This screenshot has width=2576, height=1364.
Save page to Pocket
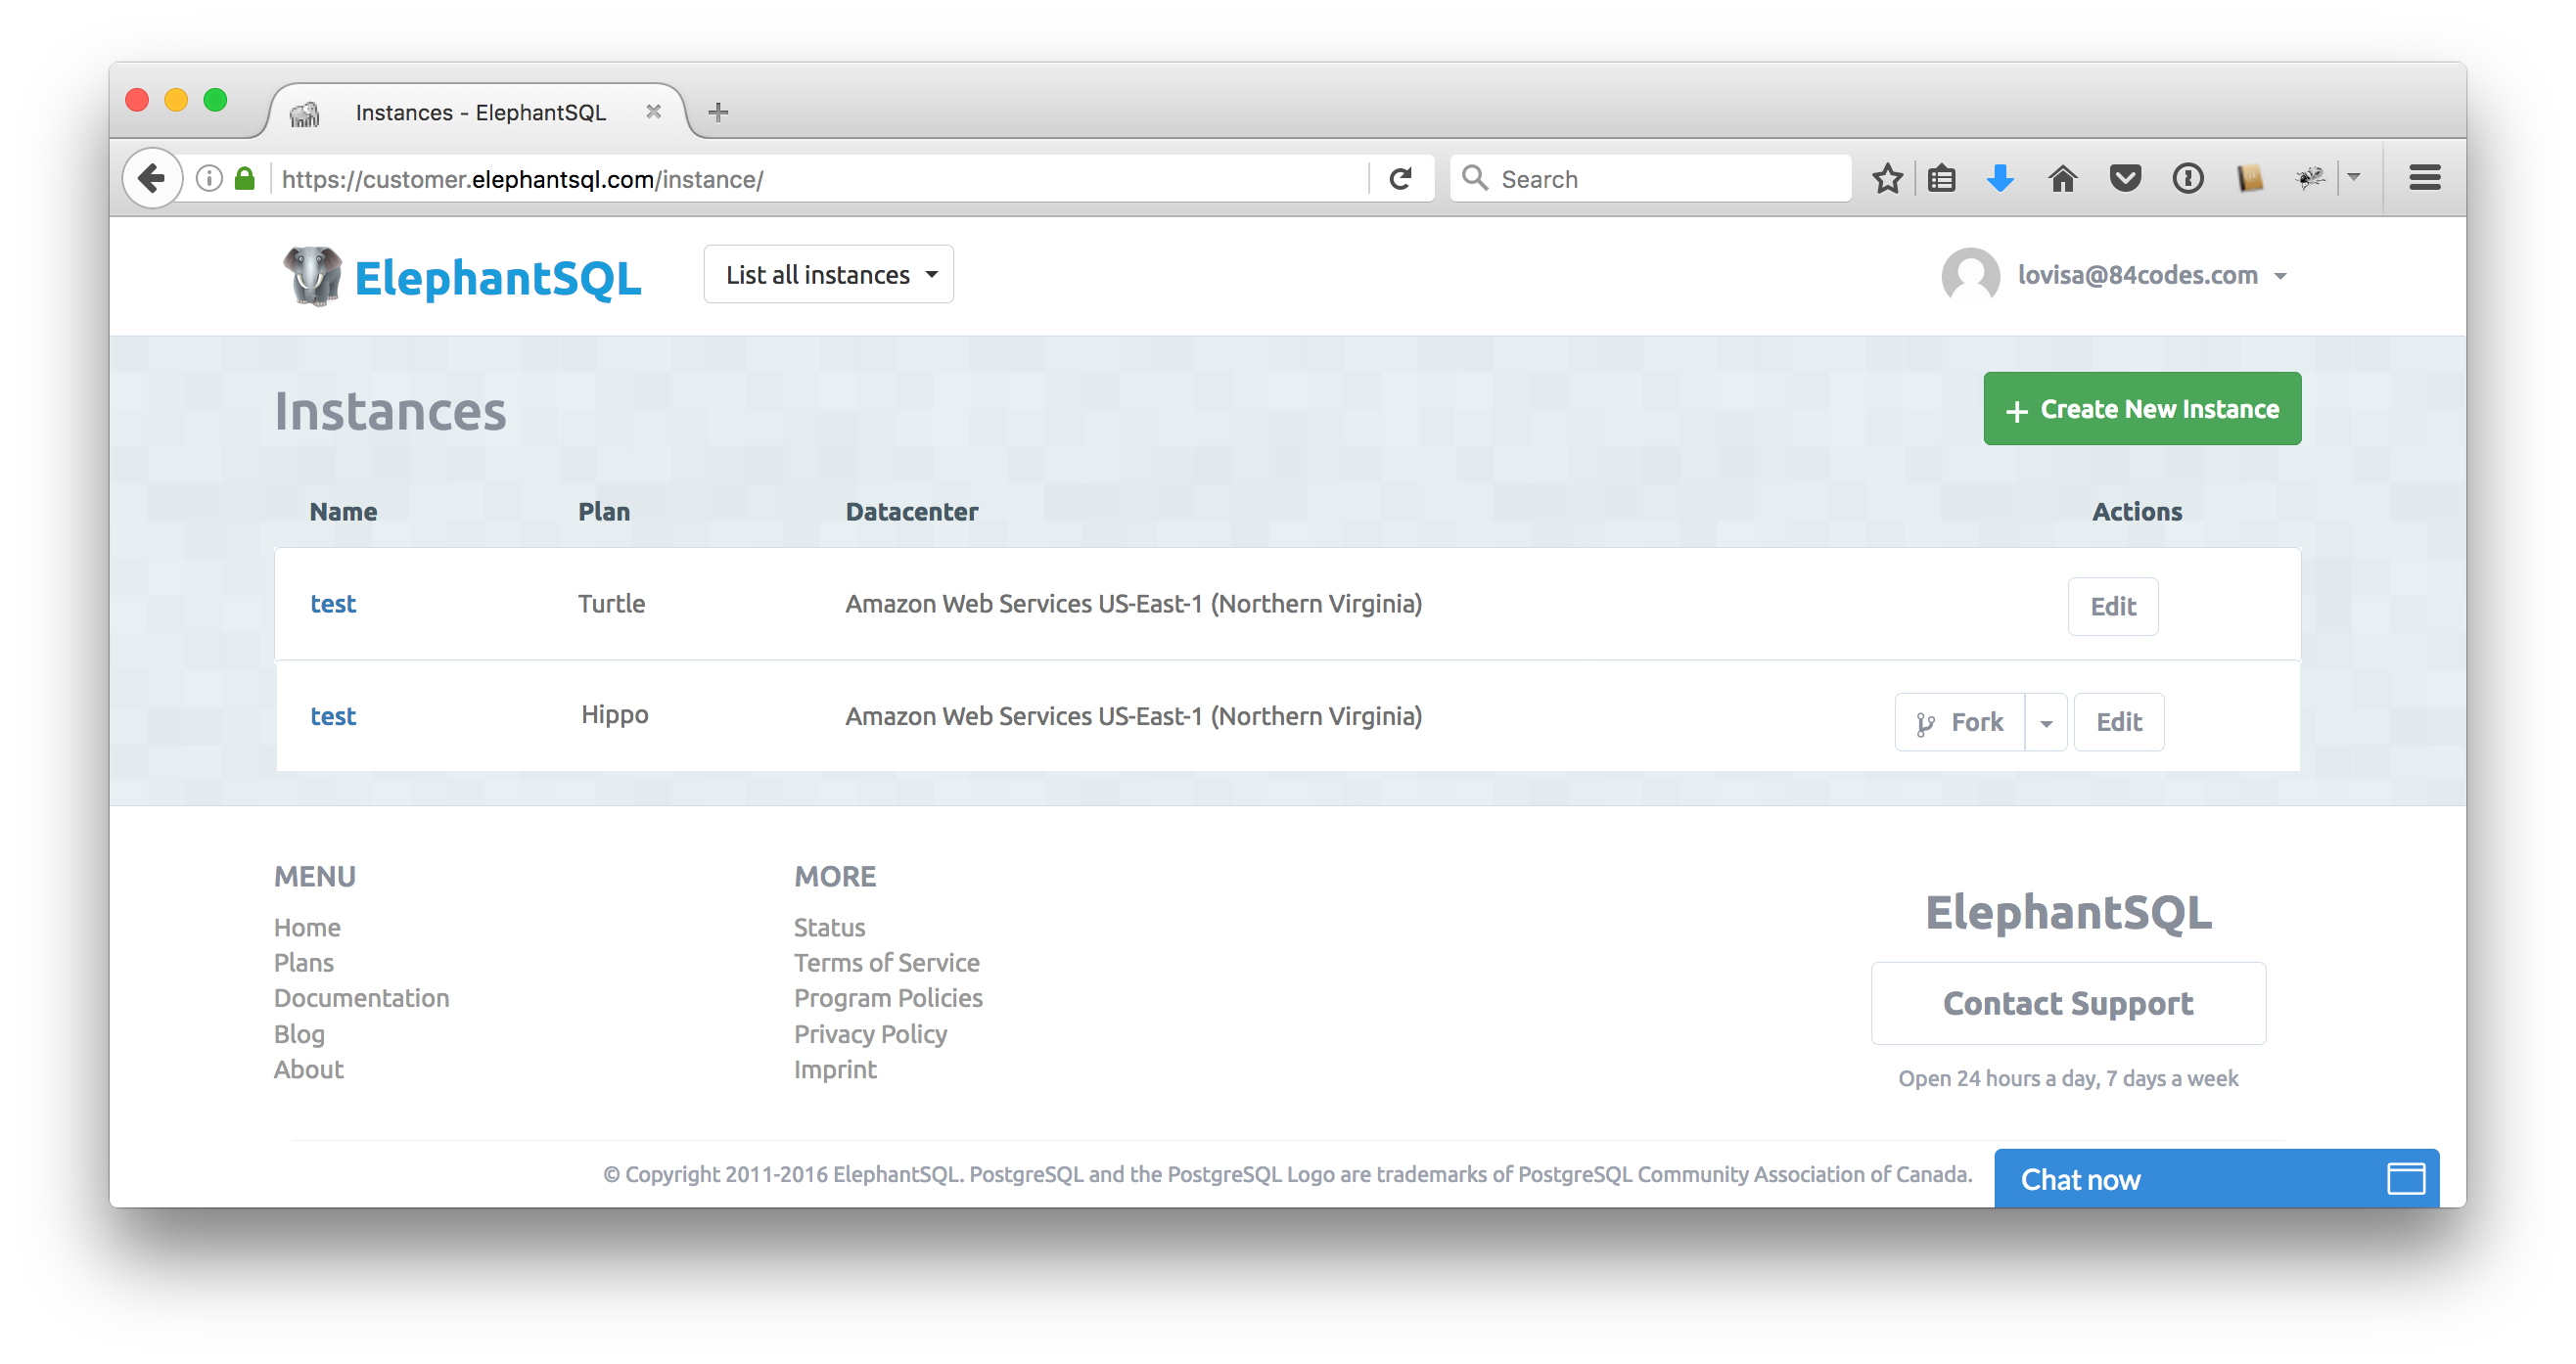tap(2125, 178)
